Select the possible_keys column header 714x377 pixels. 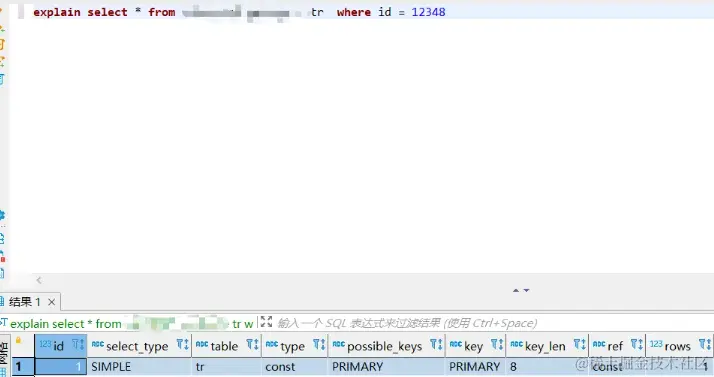click(x=386, y=346)
